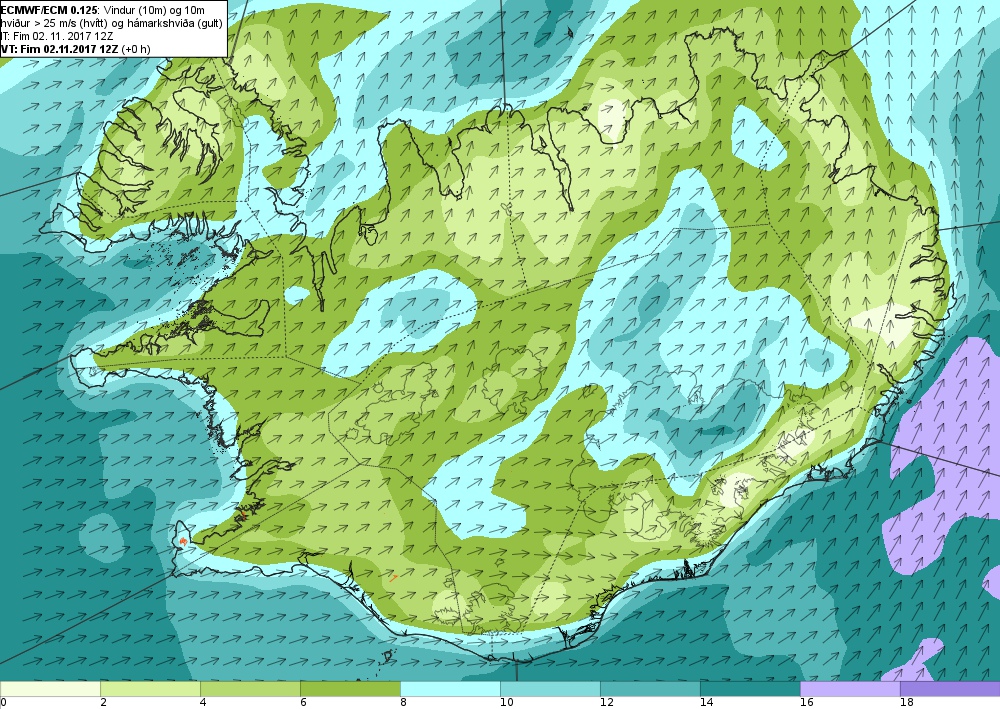Click the legend scale label '0'

pyautogui.click(x=3, y=703)
